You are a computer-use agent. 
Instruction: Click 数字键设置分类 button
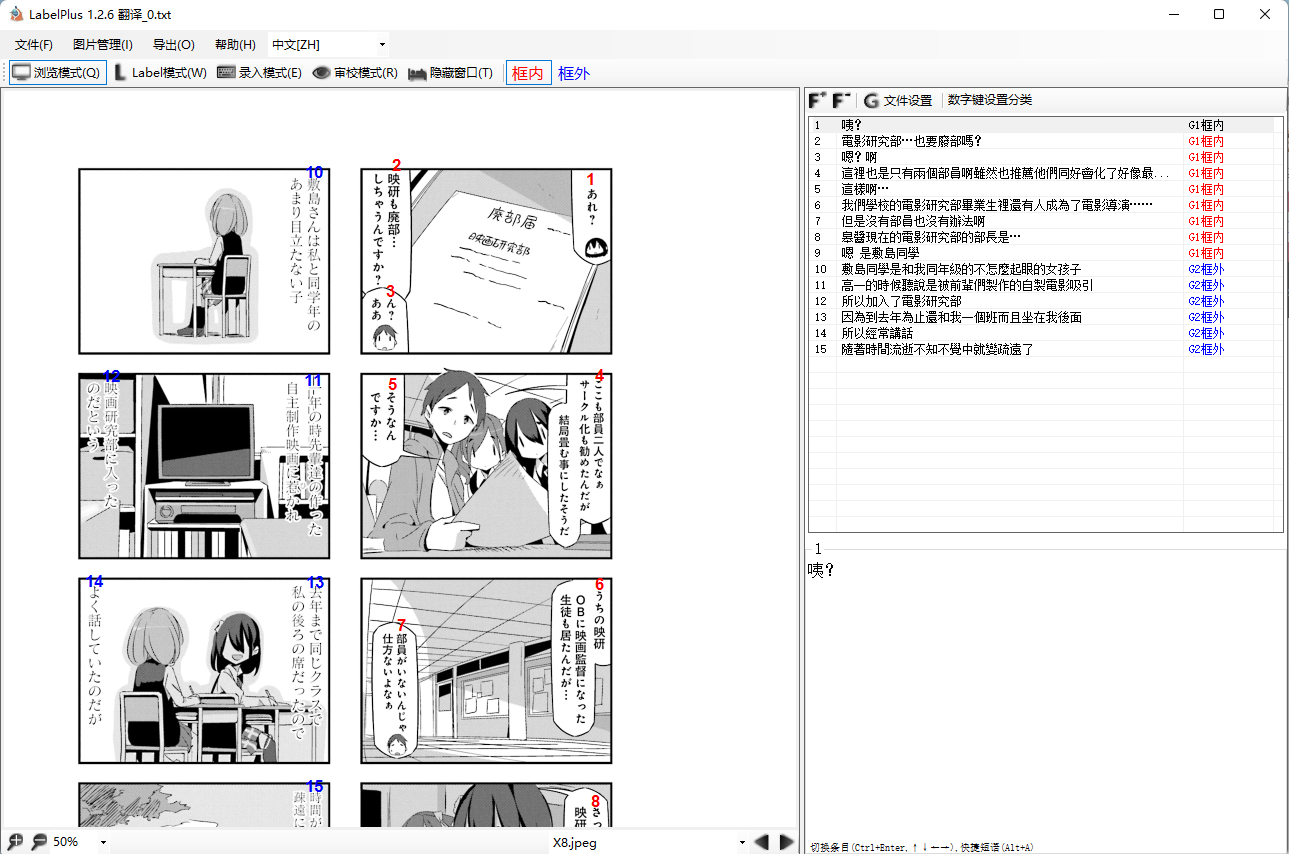coord(990,100)
